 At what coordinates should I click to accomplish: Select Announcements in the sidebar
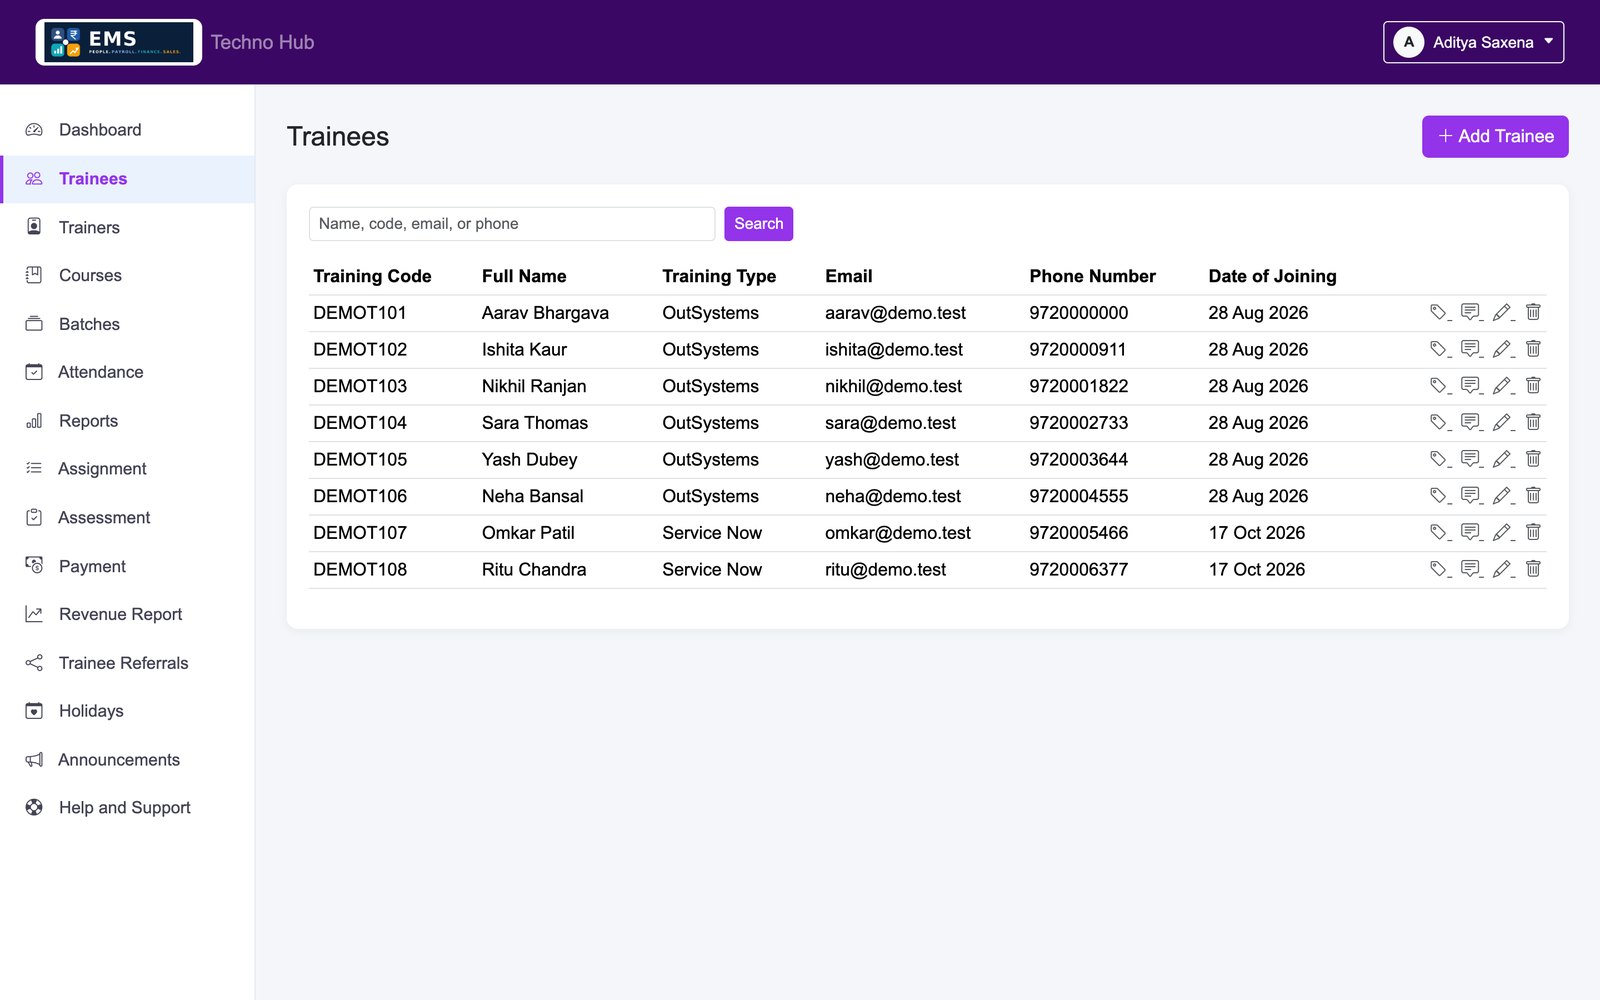[127, 760]
